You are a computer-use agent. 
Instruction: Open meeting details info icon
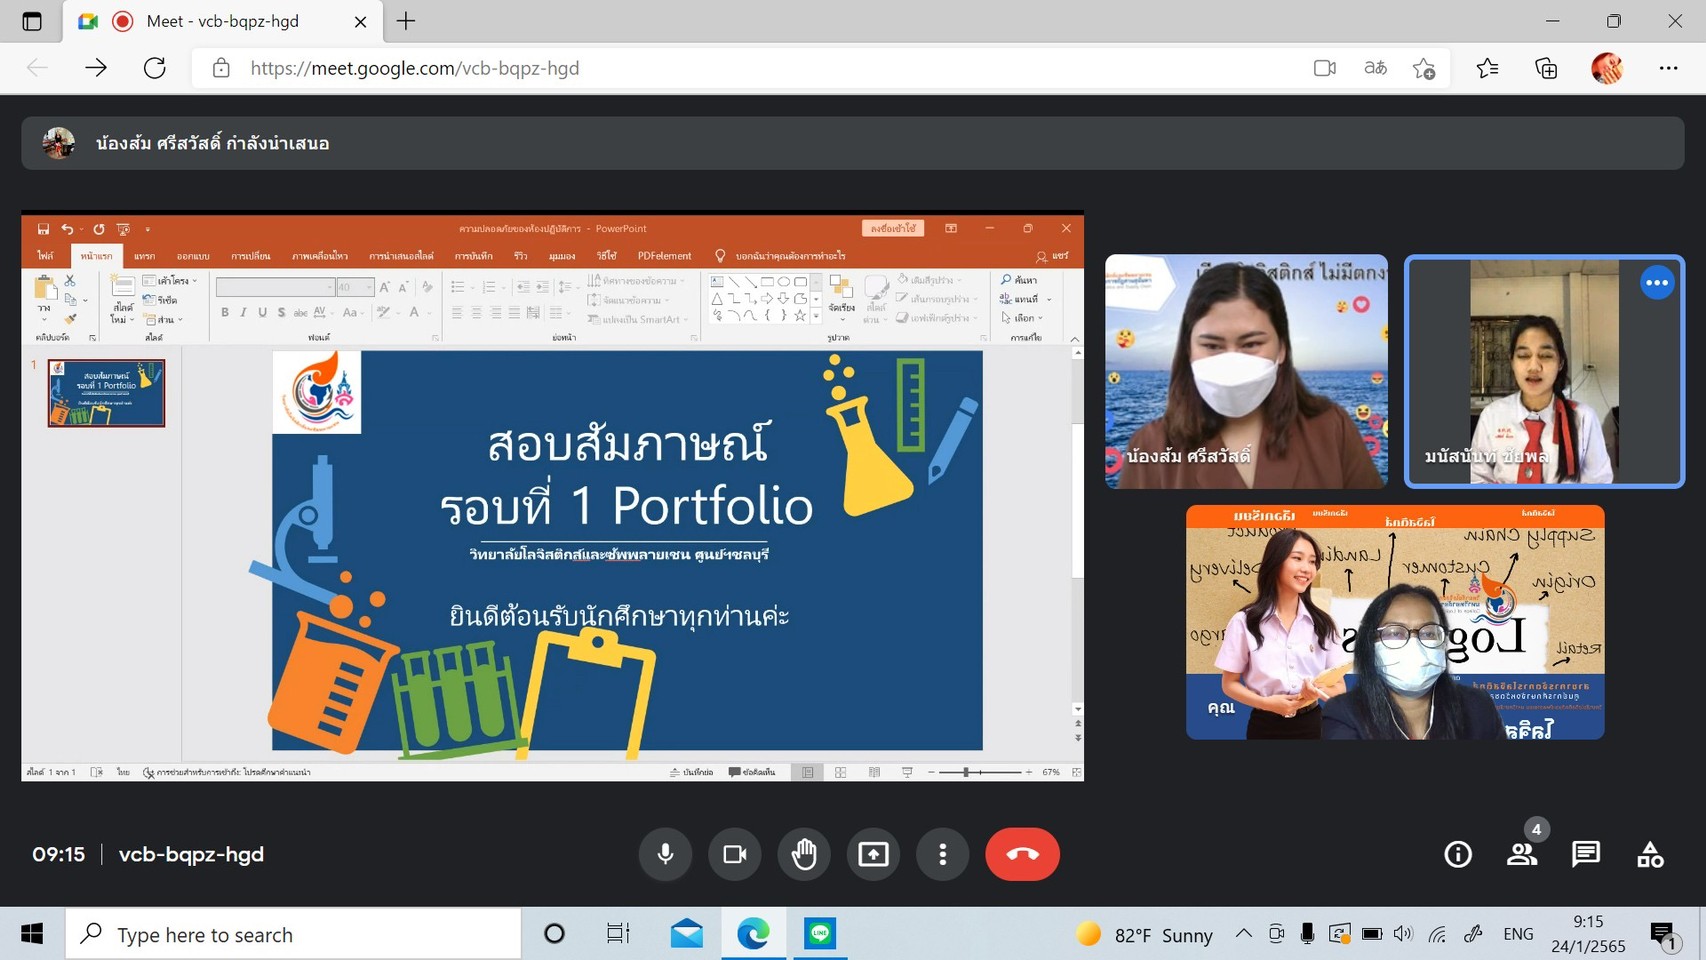1458,854
